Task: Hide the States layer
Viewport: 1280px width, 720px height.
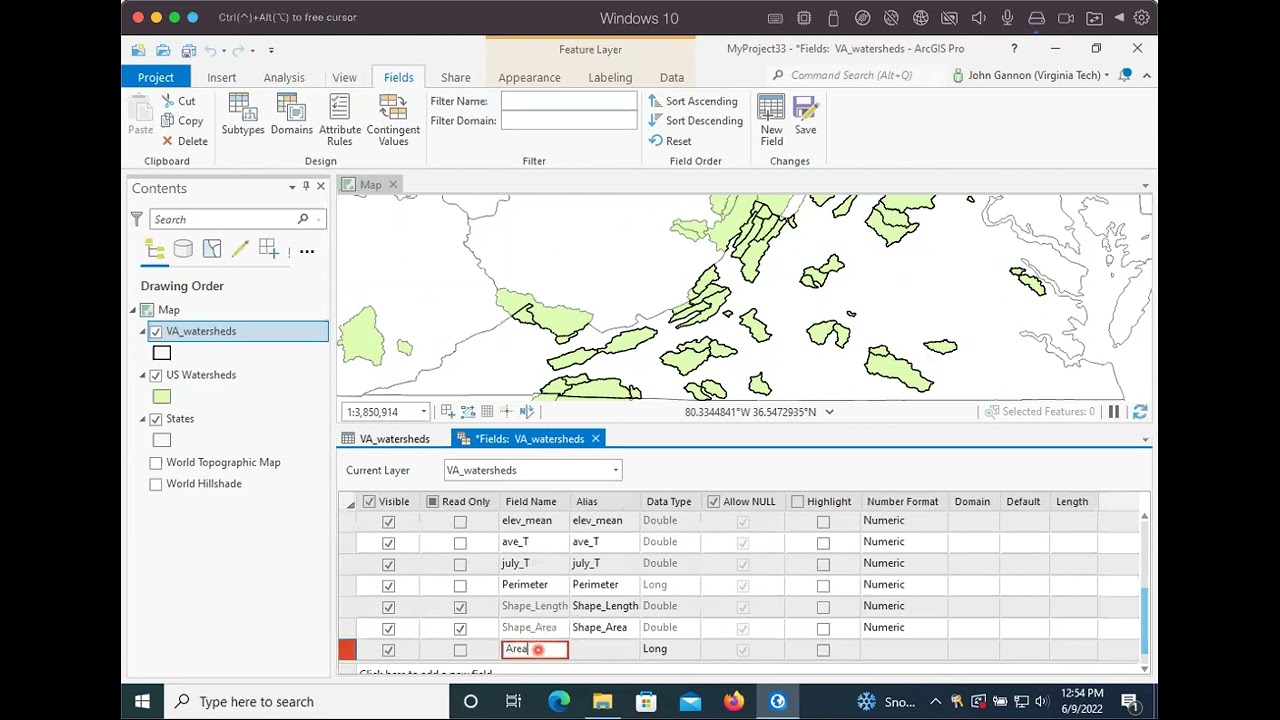Action: (x=156, y=419)
